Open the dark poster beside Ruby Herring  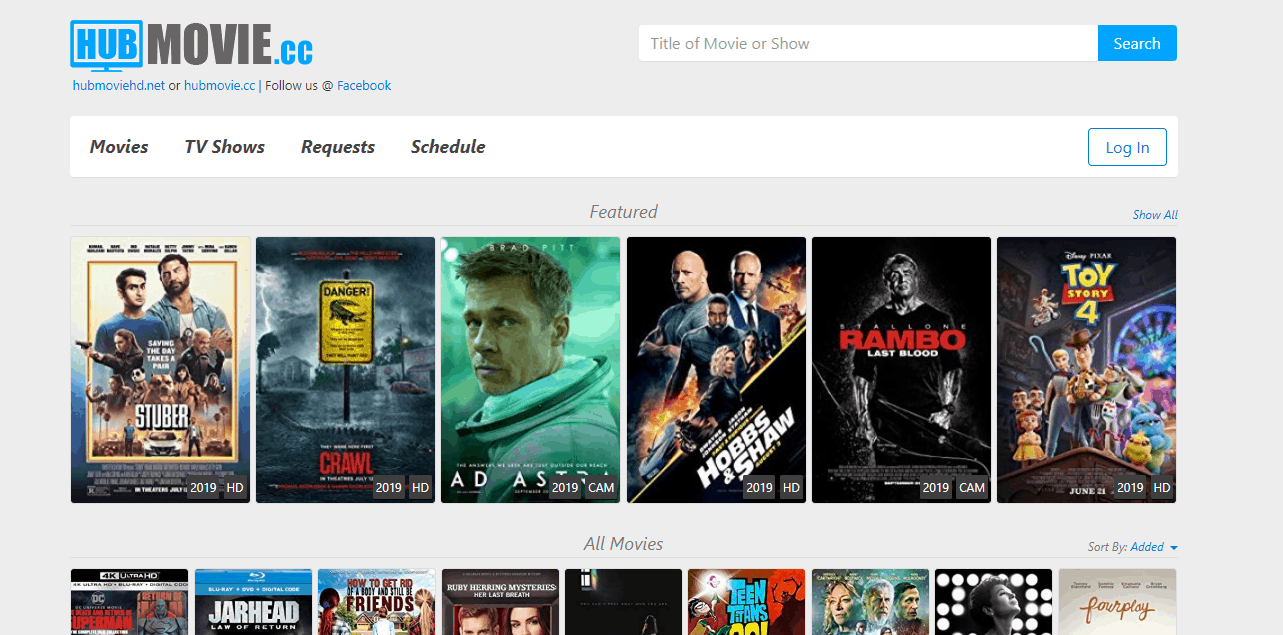click(623, 602)
